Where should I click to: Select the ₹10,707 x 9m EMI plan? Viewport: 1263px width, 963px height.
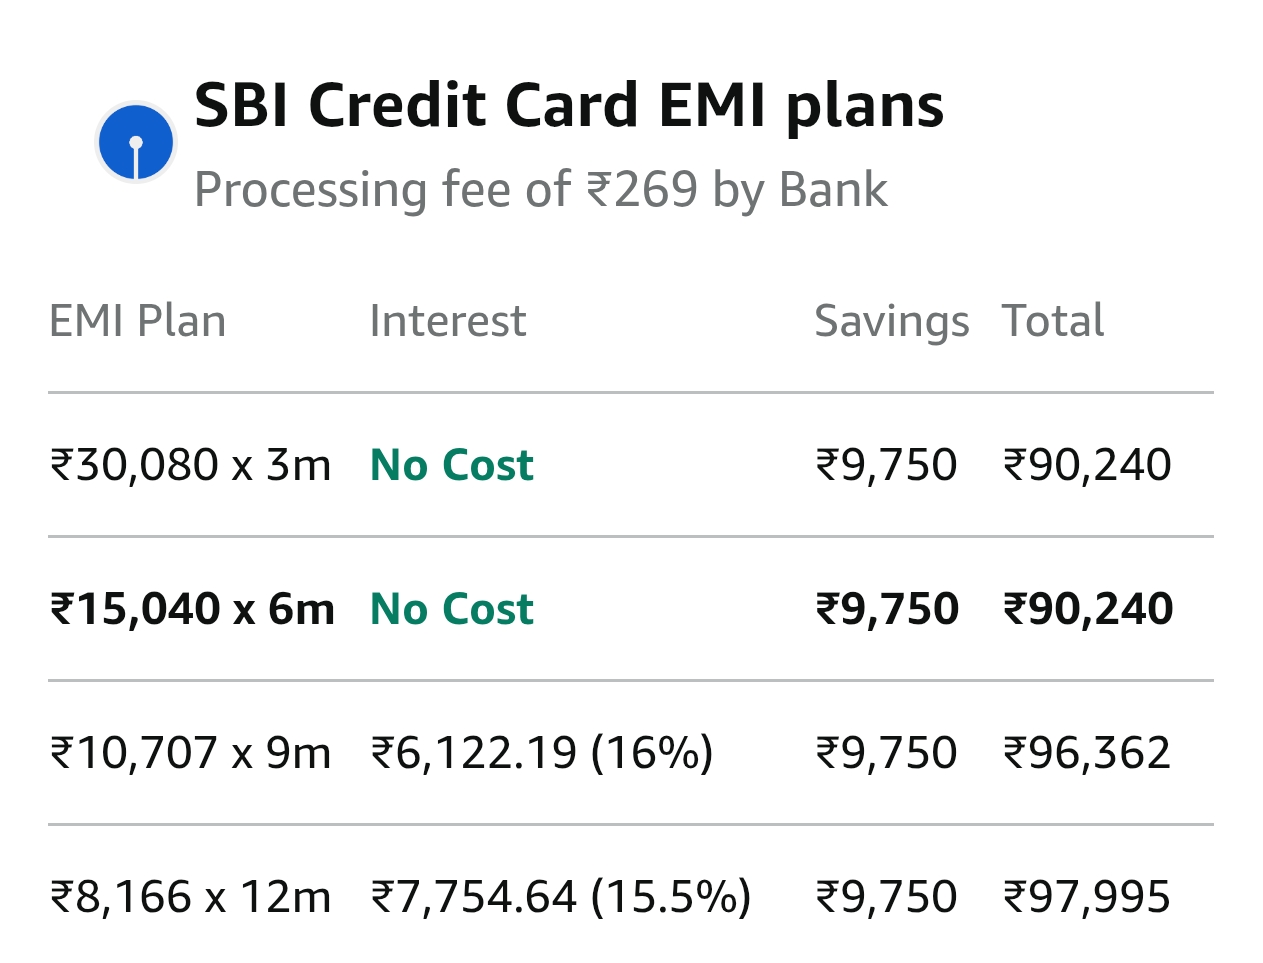tap(190, 753)
